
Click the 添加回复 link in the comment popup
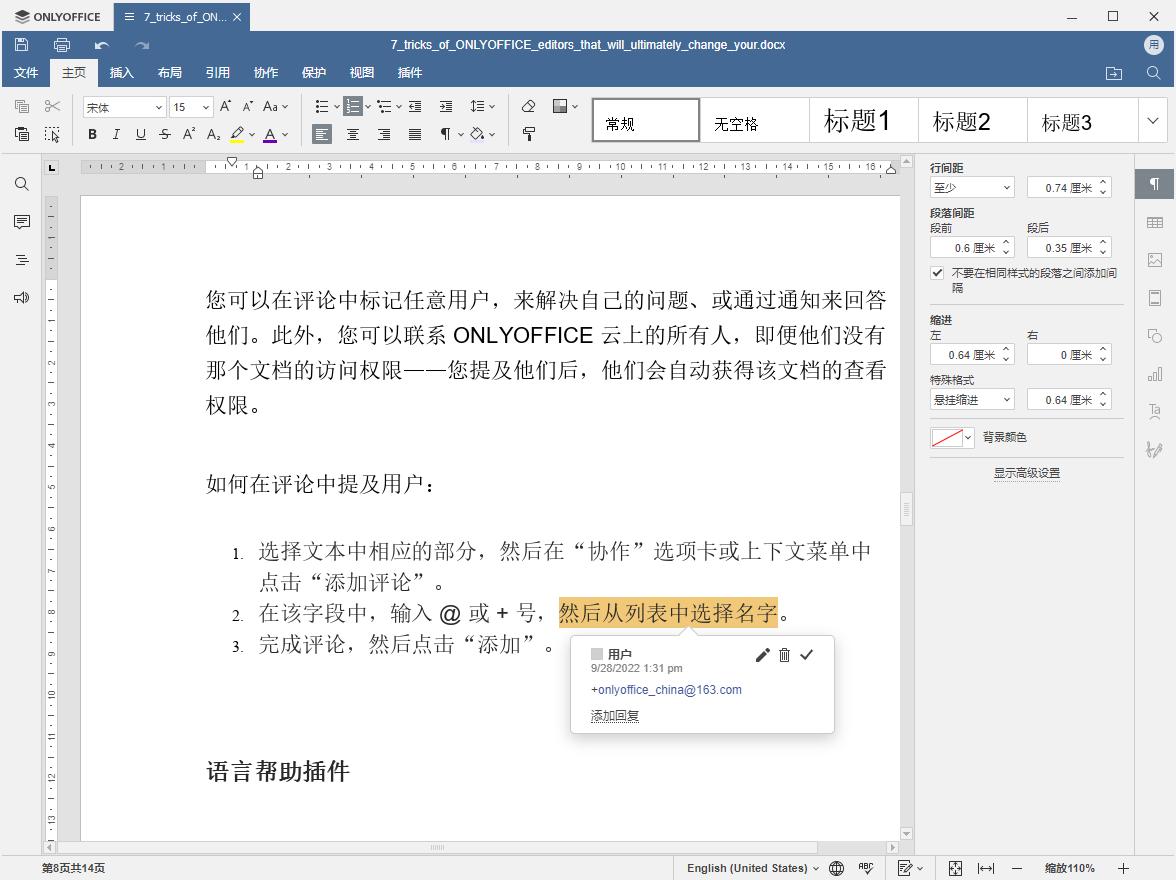tap(613, 716)
